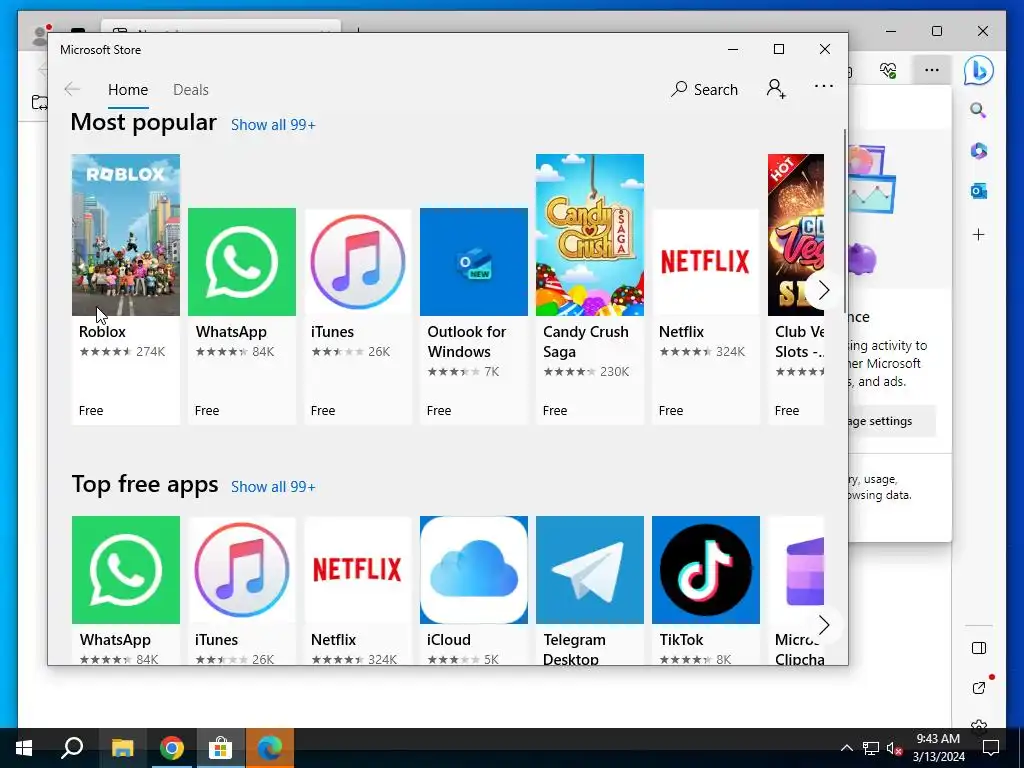This screenshot has height=768, width=1024.
Task: Open Microsoft 365 icon in Edge sidebar
Action: (x=978, y=151)
